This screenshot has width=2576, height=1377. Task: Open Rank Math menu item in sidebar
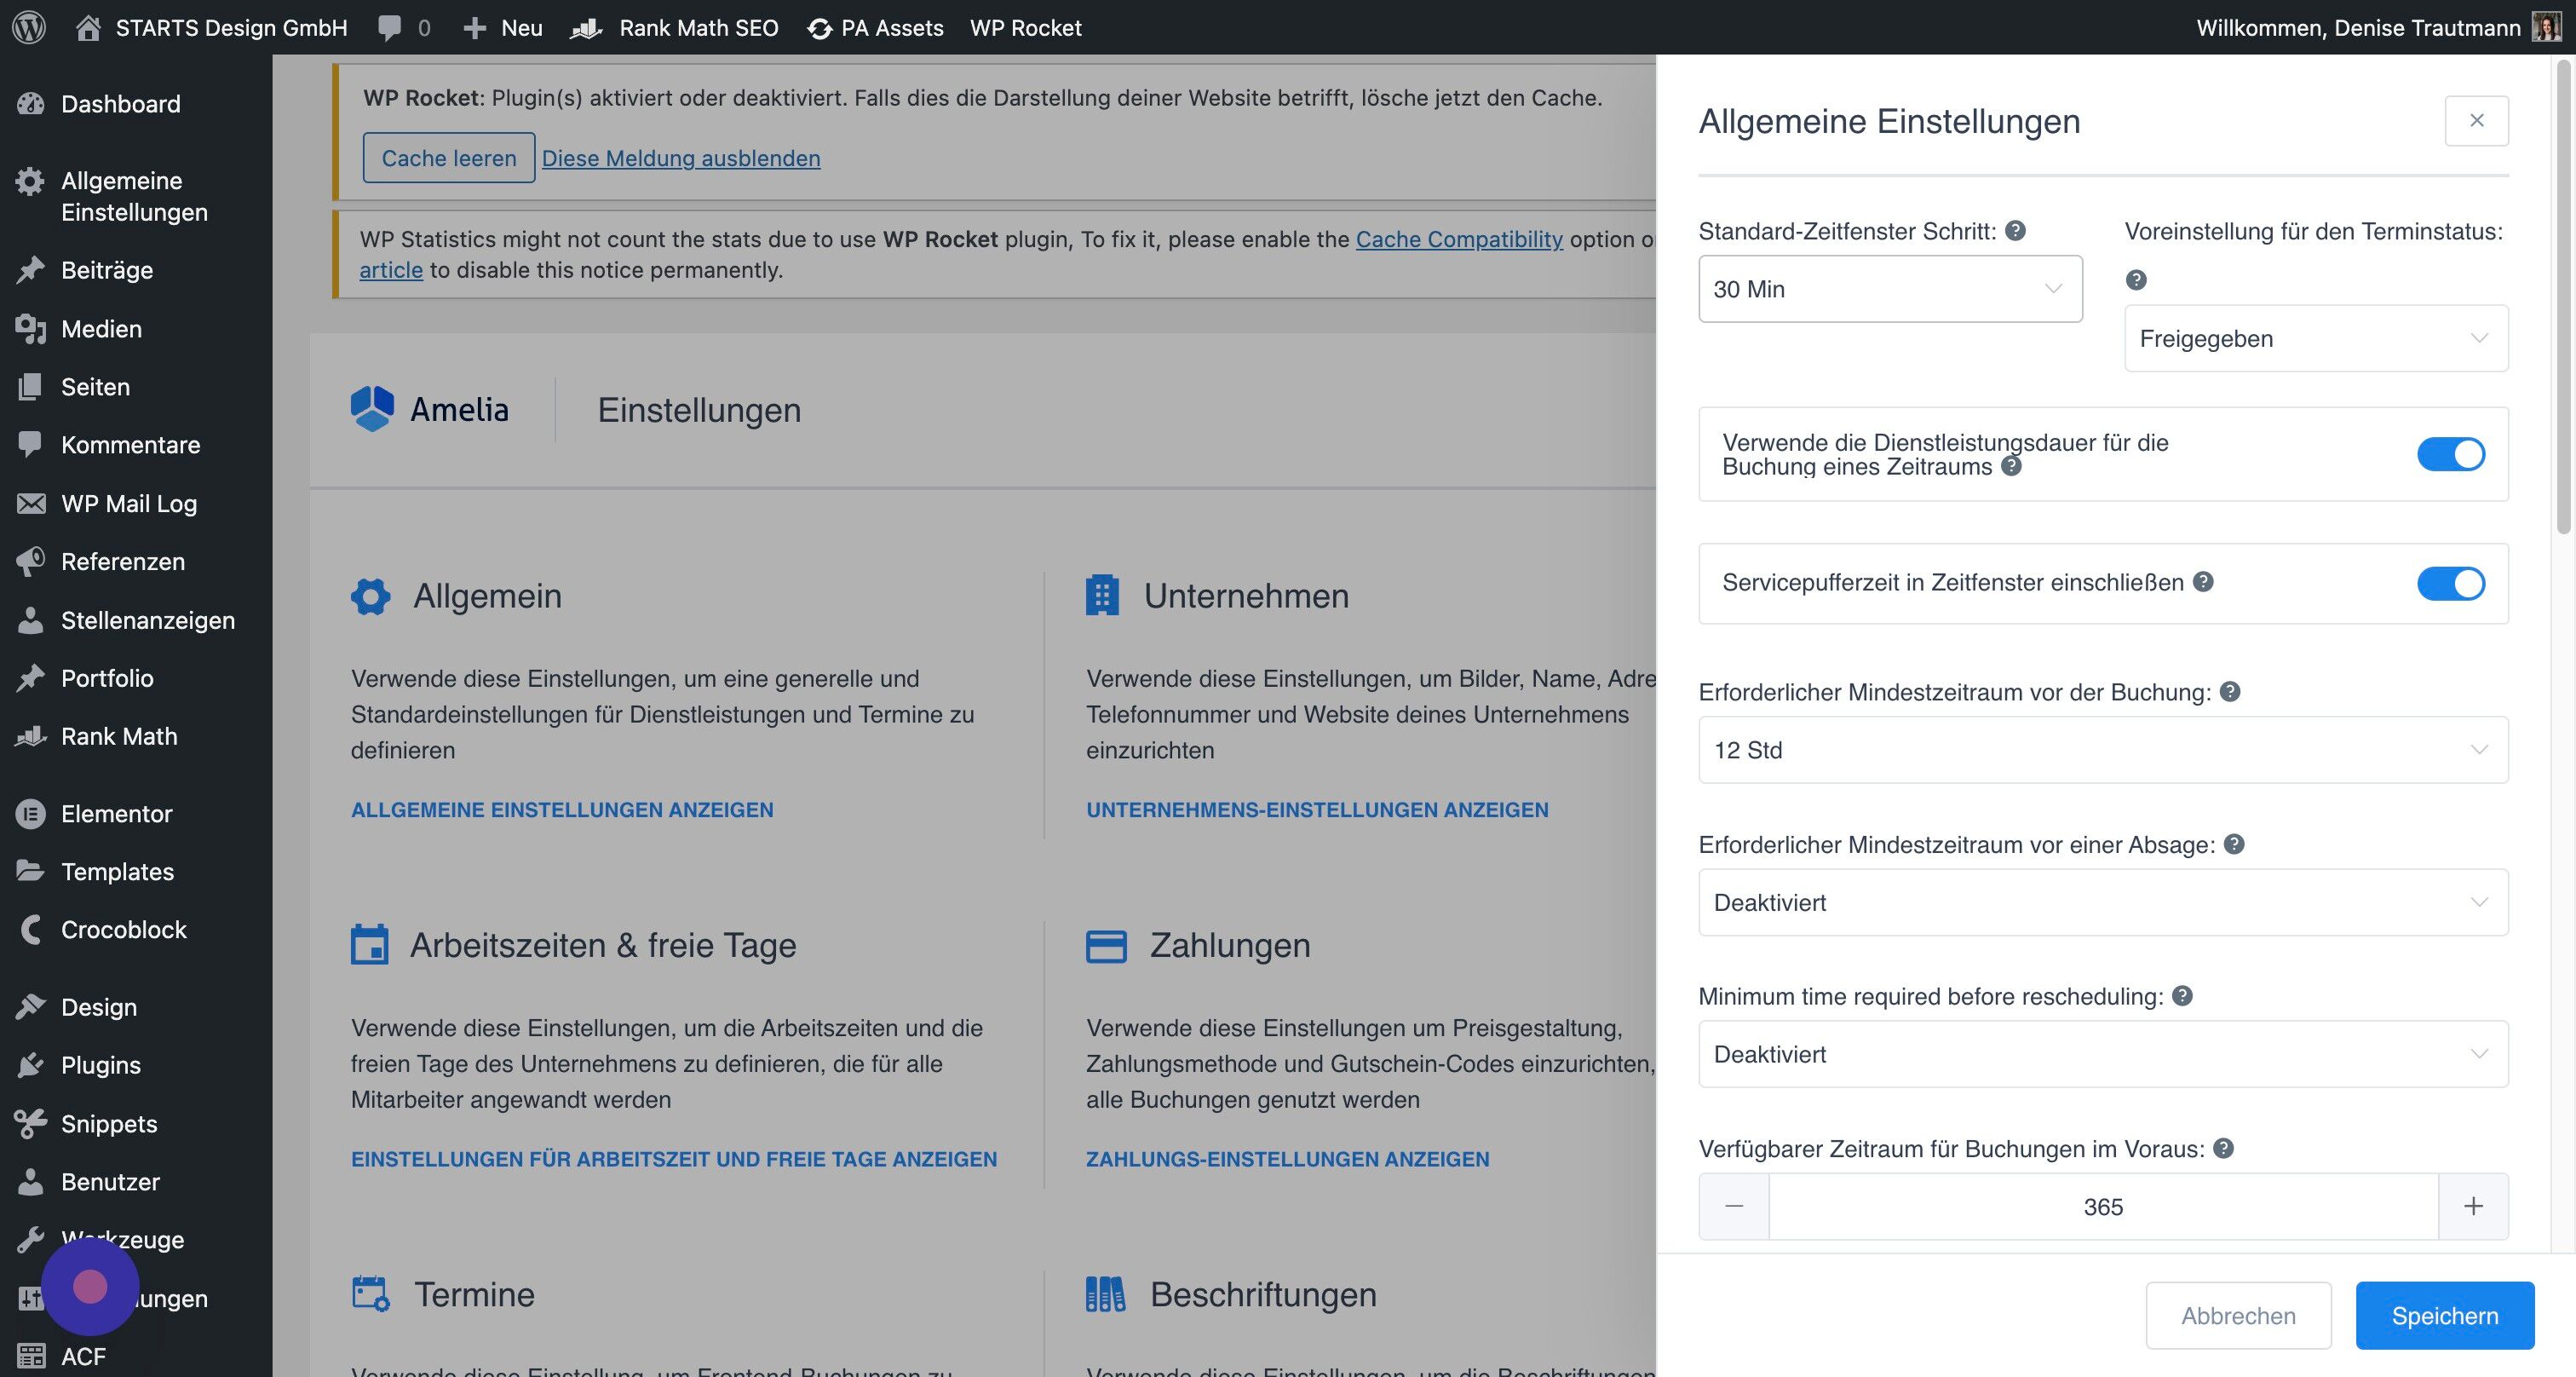pos(119,736)
